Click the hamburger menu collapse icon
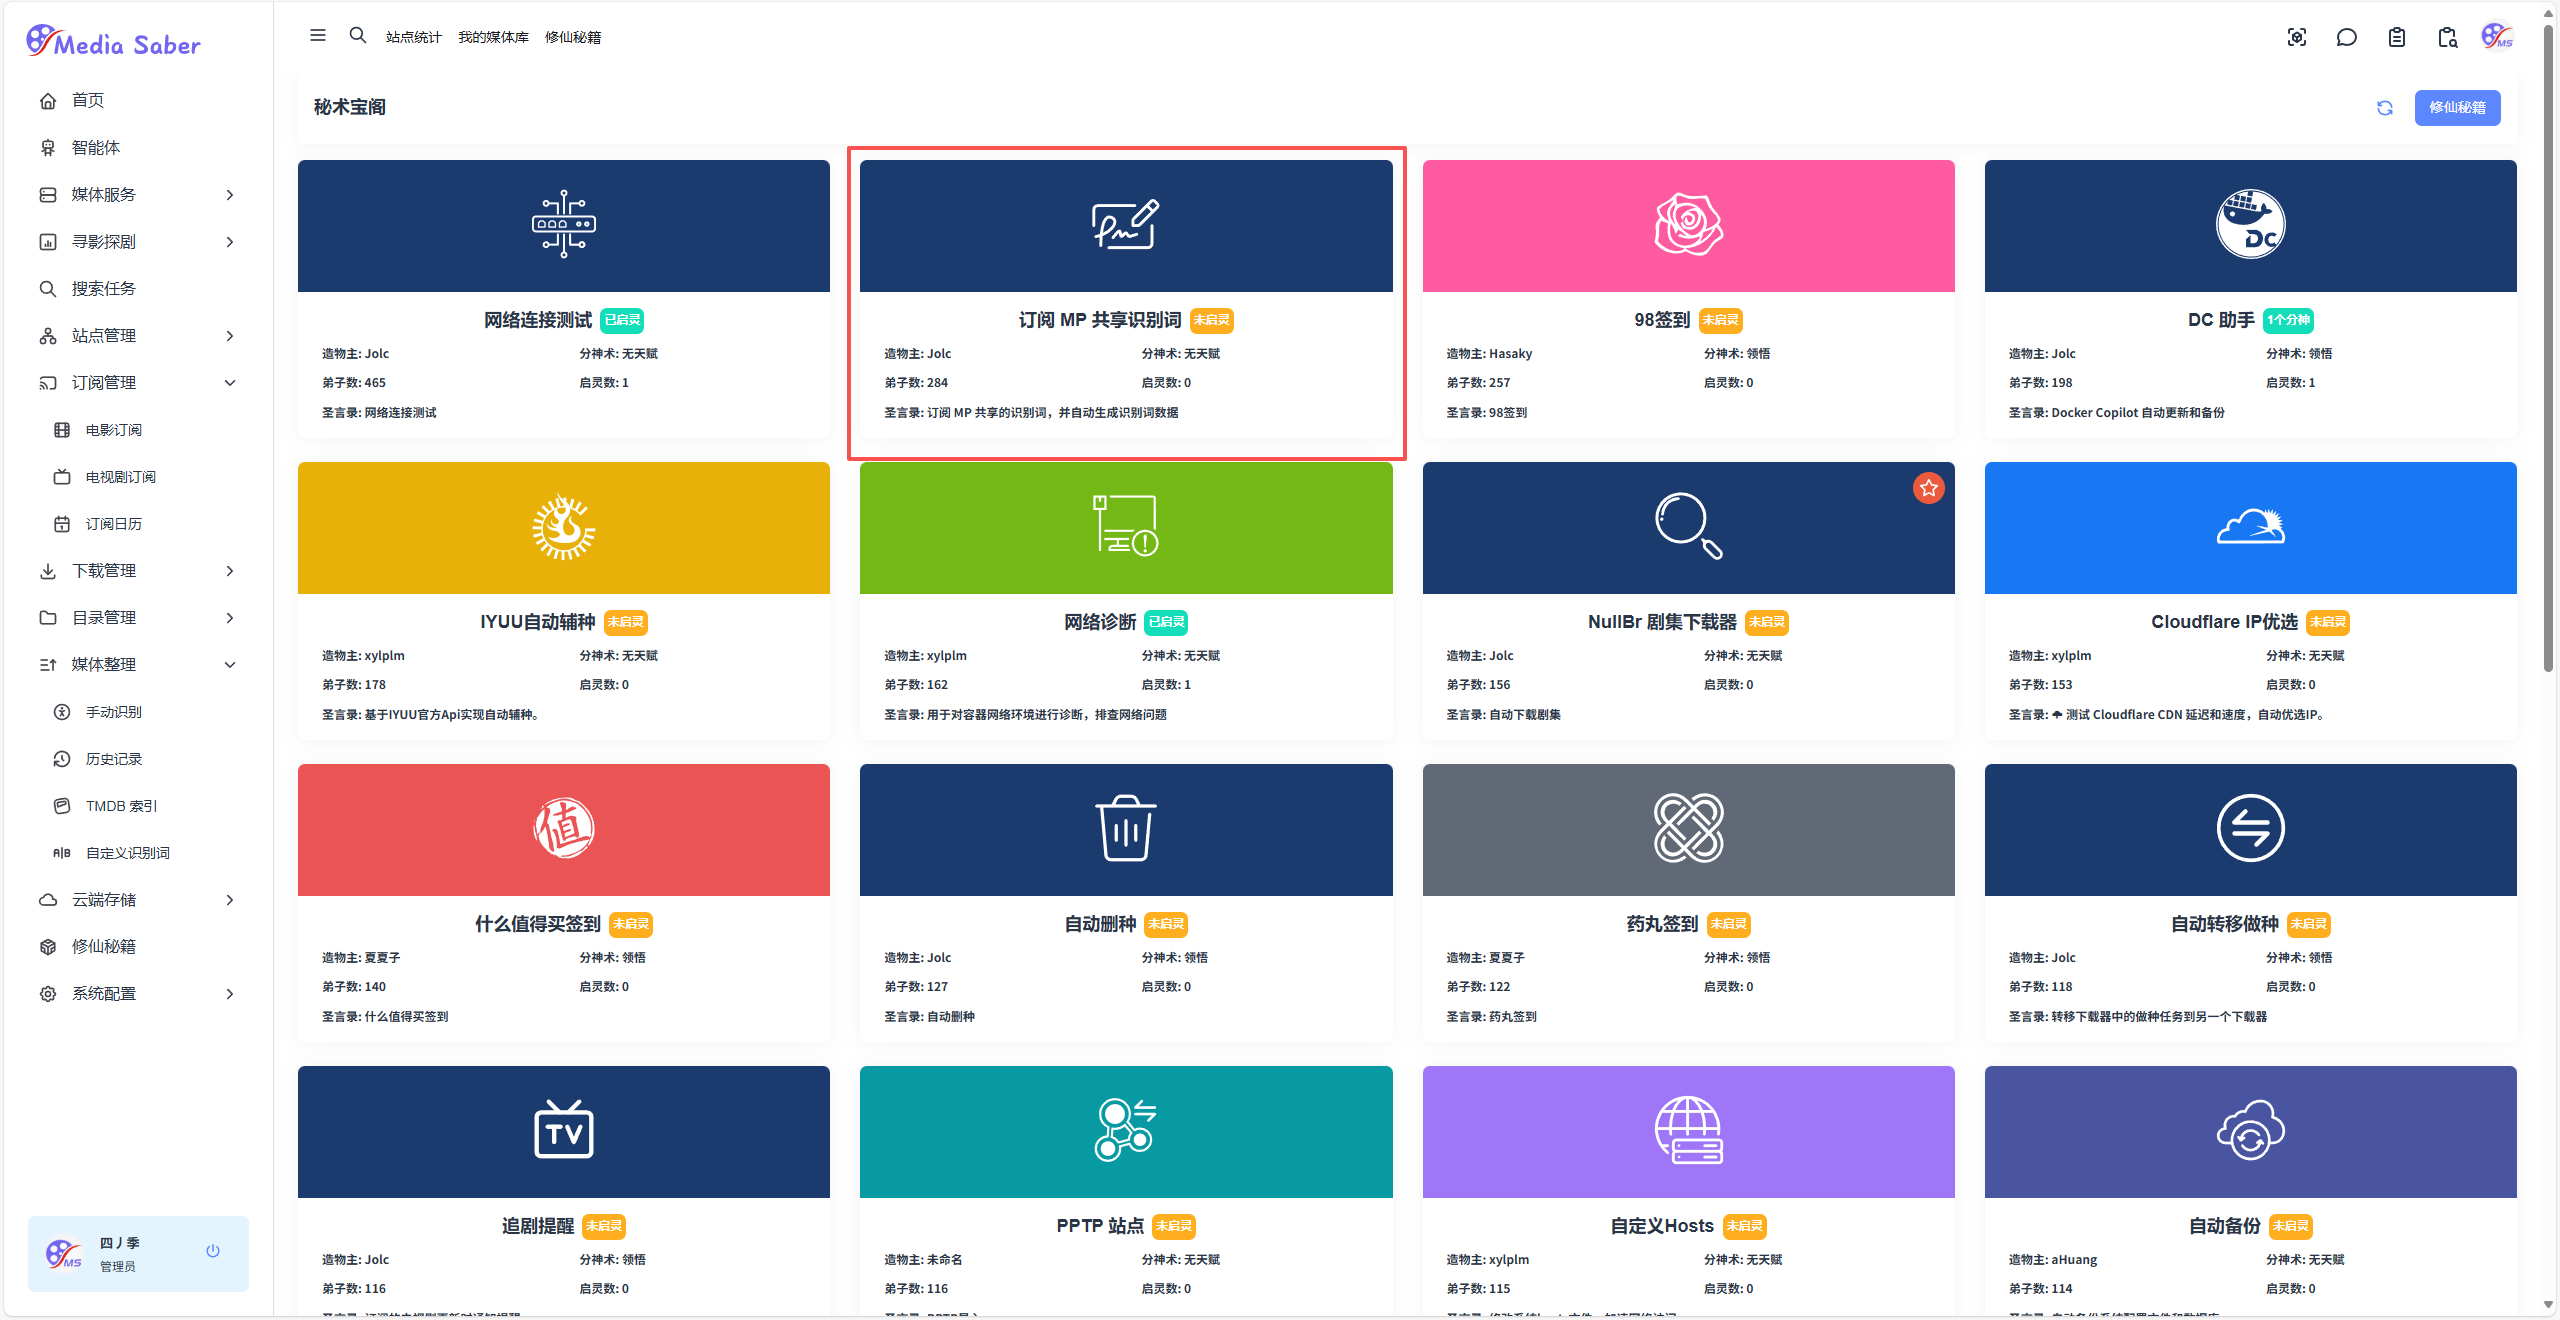2560x1320 pixels. (318, 36)
